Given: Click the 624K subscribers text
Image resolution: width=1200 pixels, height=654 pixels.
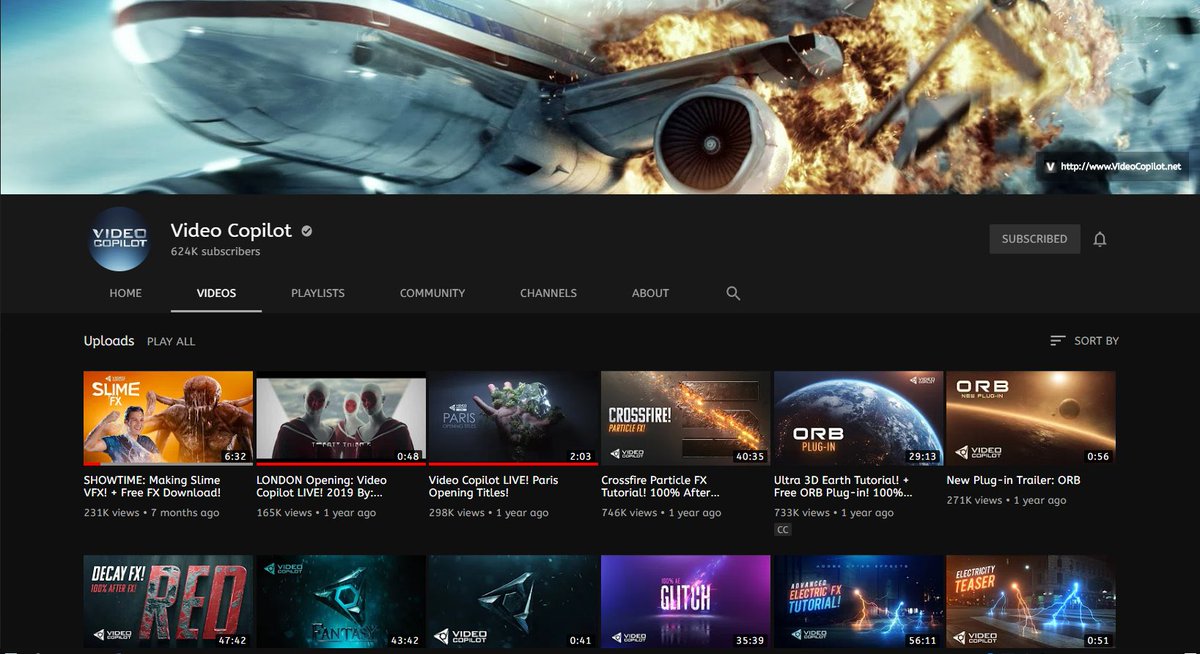Looking at the screenshot, I should tap(215, 252).
